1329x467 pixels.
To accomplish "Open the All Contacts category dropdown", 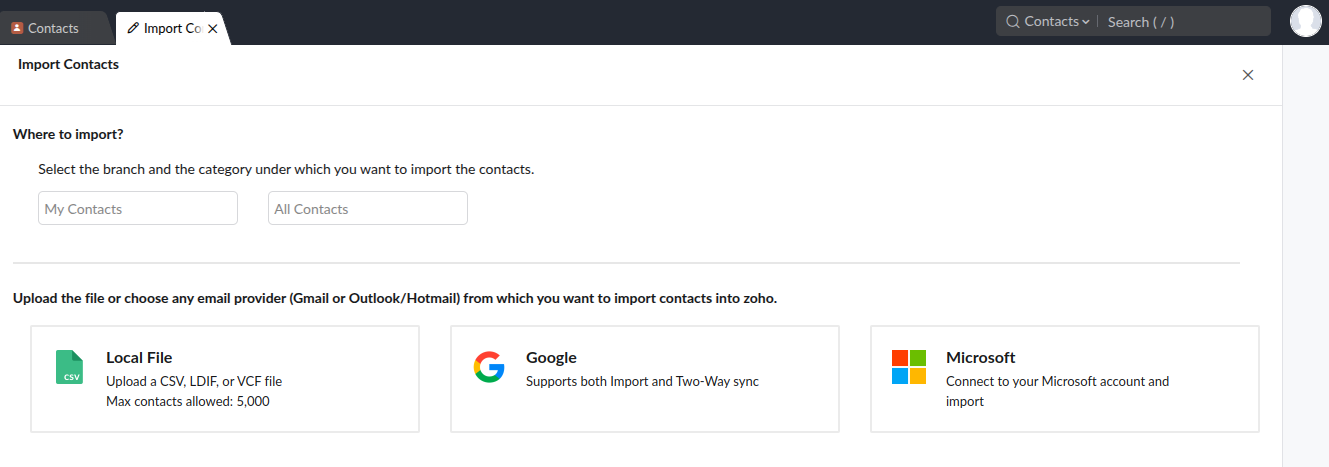I will tap(368, 209).
